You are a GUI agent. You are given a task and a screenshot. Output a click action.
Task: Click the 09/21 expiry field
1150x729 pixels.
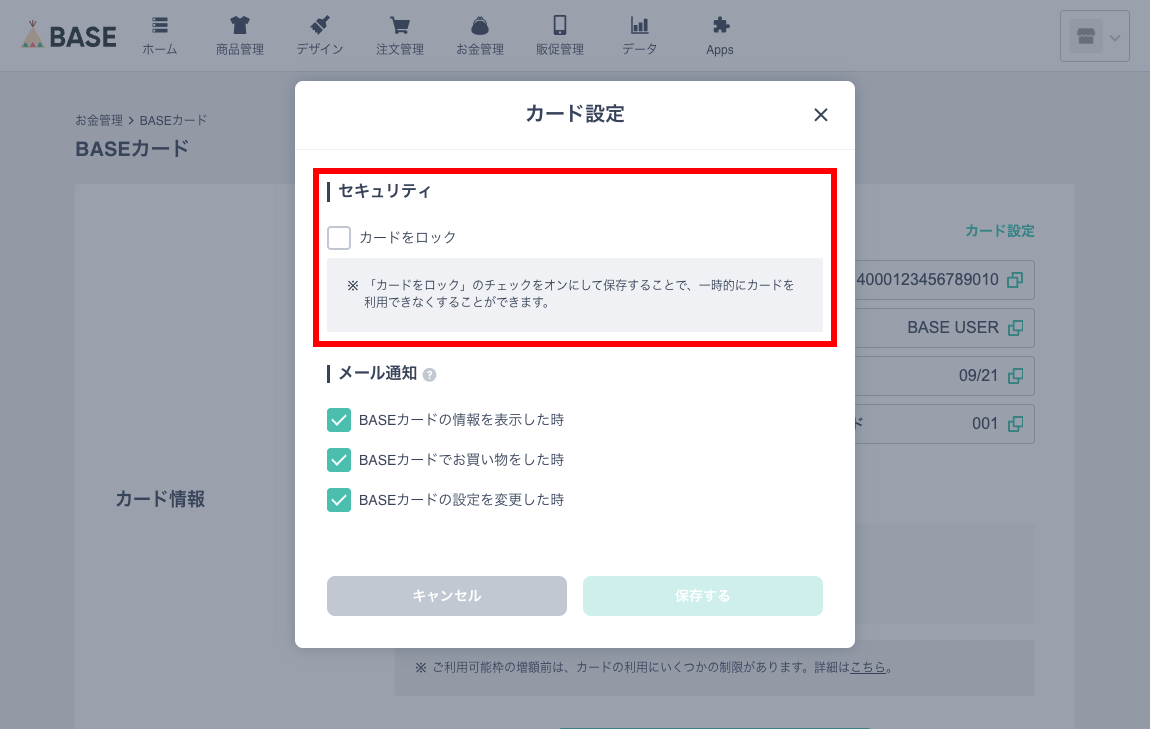(945, 376)
